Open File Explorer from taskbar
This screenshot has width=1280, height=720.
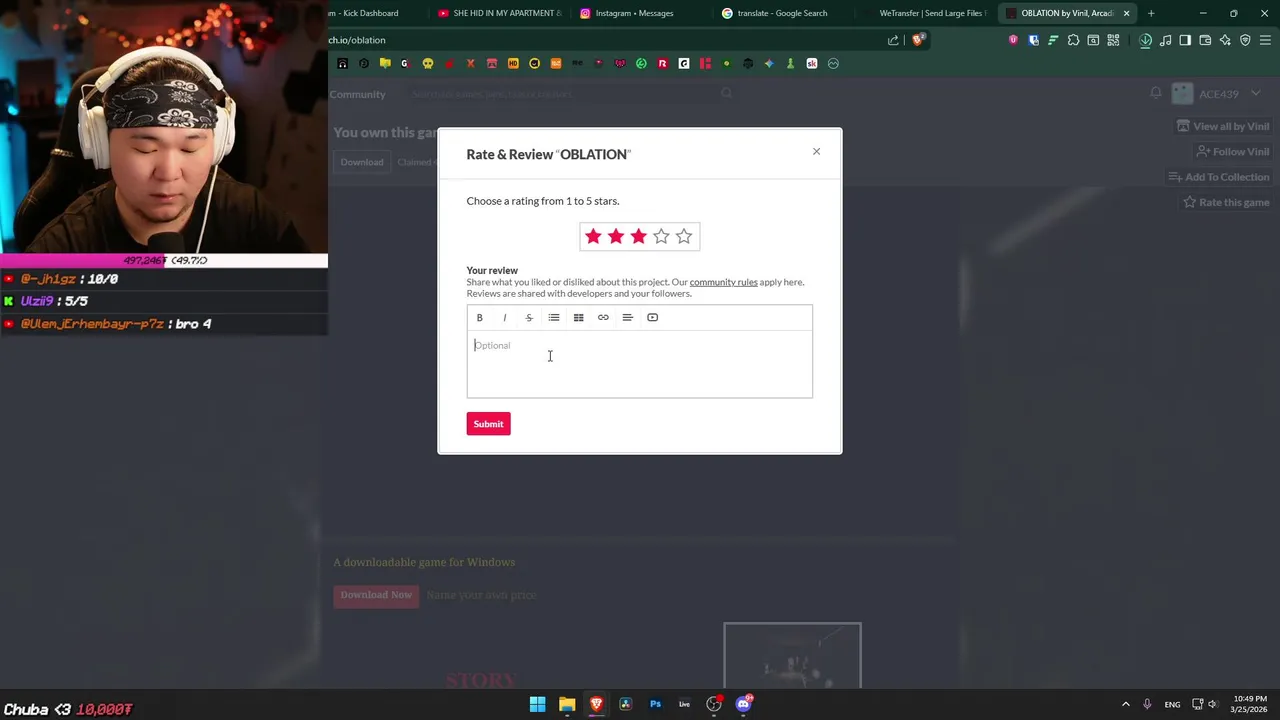click(567, 704)
